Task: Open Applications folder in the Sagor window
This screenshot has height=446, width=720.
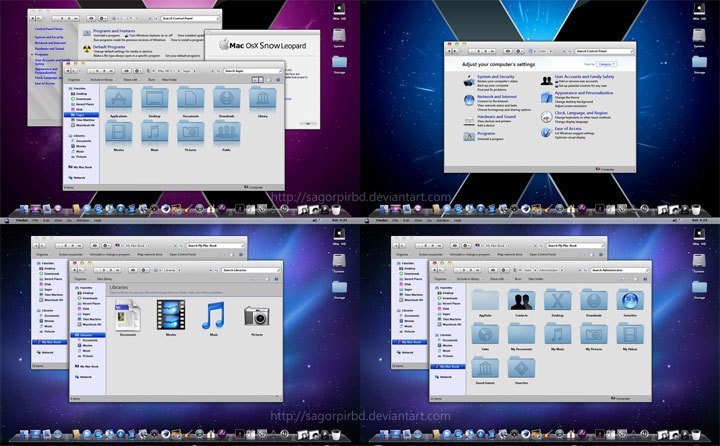Action: pyautogui.click(x=118, y=99)
